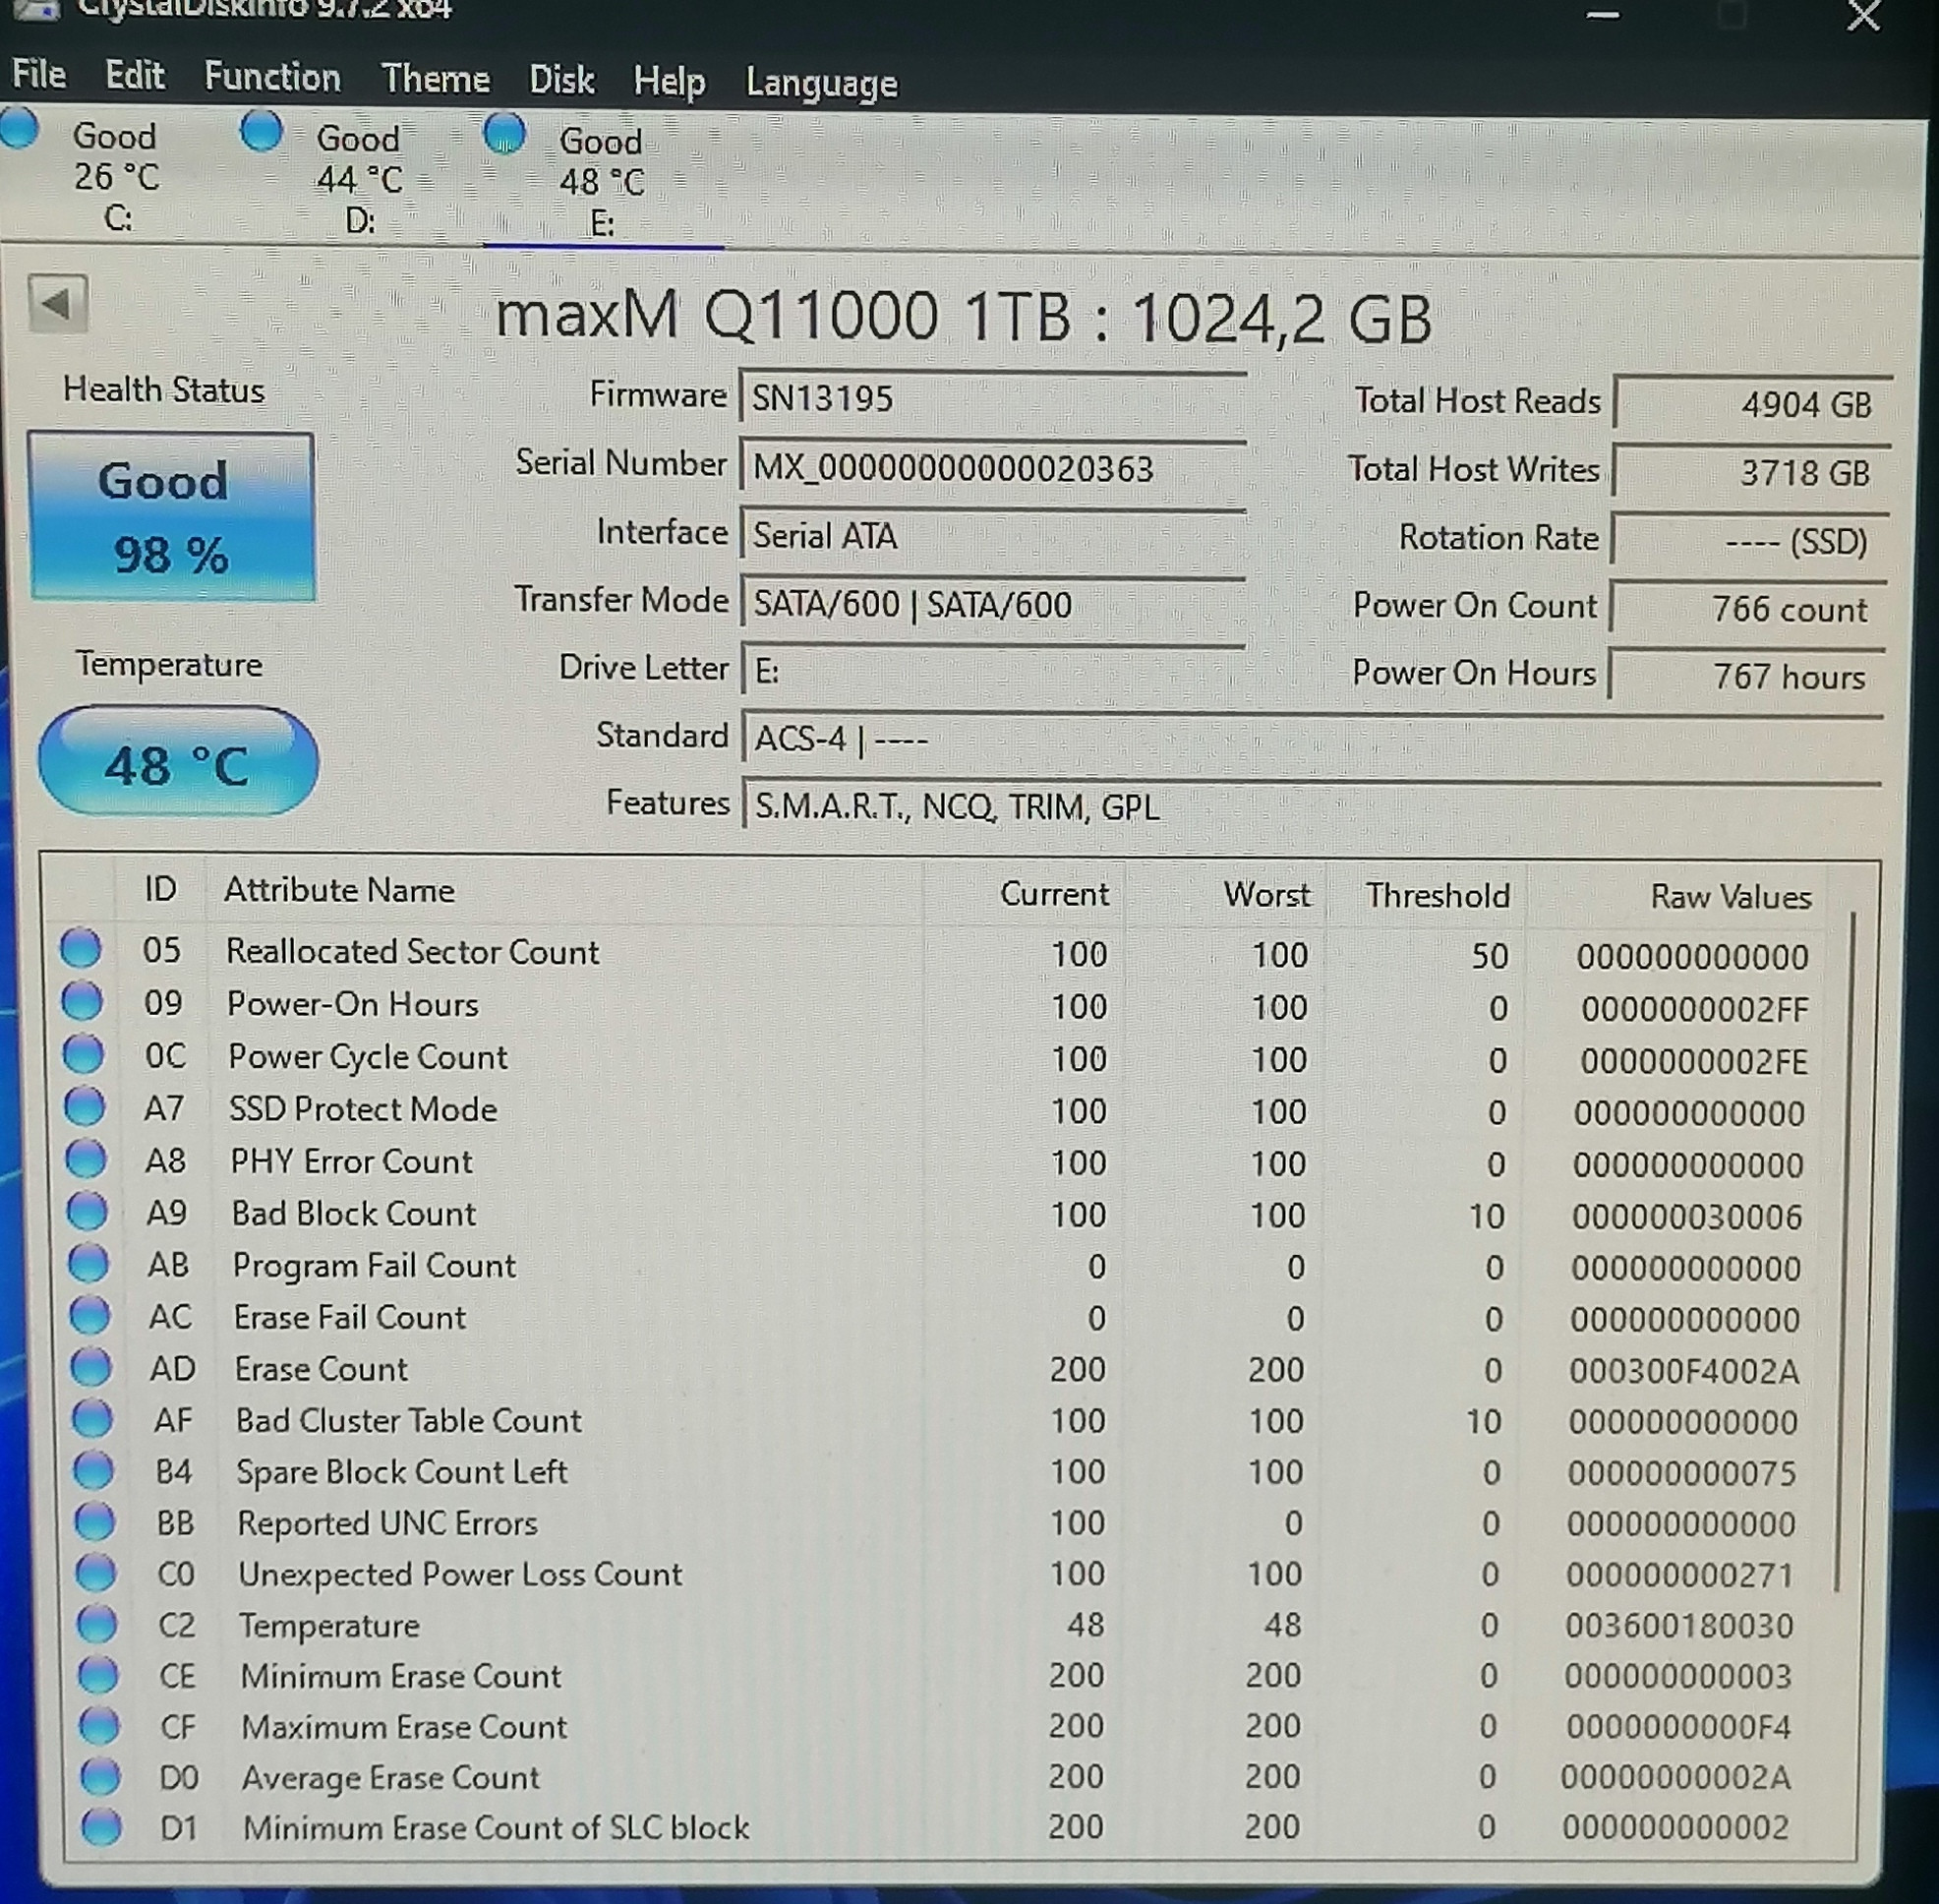
Task: Click the C: drive blue status indicator
Action: pos(18,128)
